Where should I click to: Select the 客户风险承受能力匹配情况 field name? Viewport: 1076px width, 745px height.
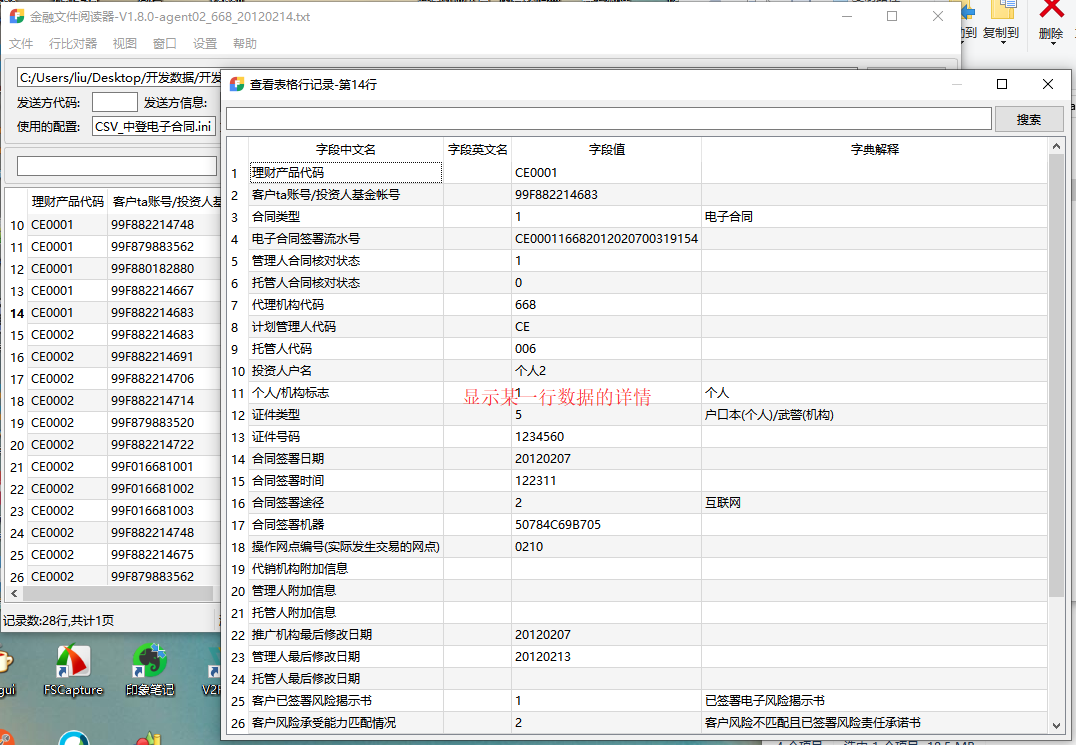346,722
